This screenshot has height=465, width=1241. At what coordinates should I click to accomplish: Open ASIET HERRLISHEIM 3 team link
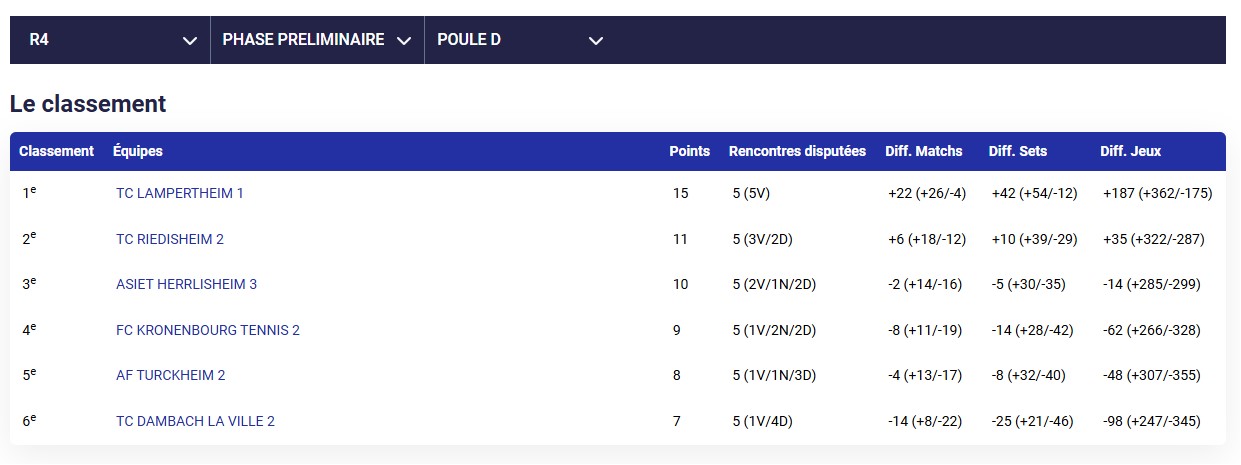[186, 284]
